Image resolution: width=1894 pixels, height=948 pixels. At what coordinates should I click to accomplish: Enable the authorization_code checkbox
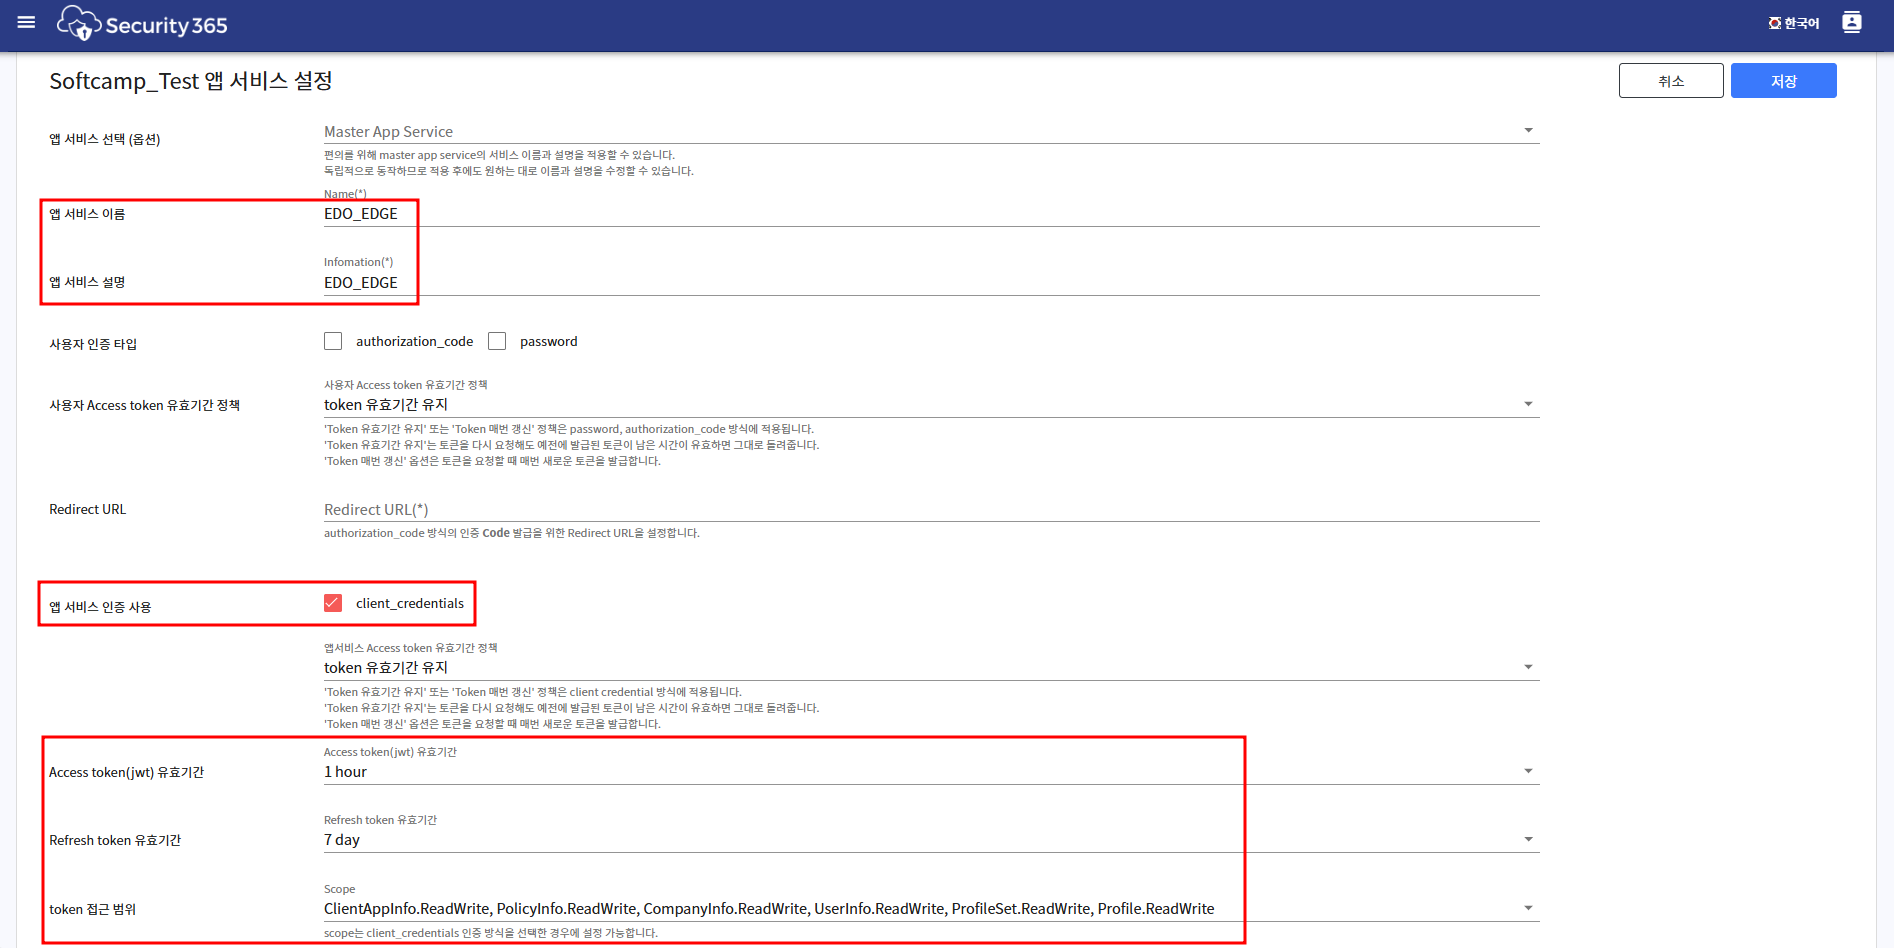(x=333, y=341)
